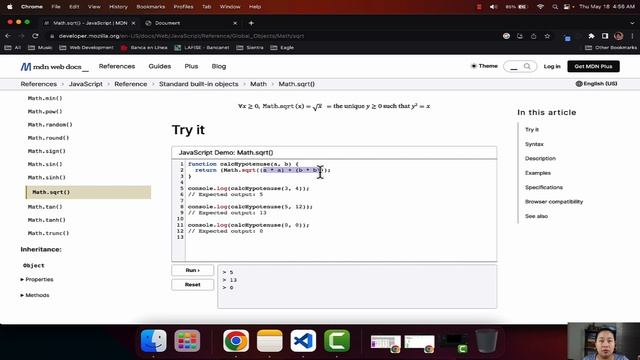
Task: Open the Window menu in menu bar
Action: pyautogui.click(x=230, y=7)
